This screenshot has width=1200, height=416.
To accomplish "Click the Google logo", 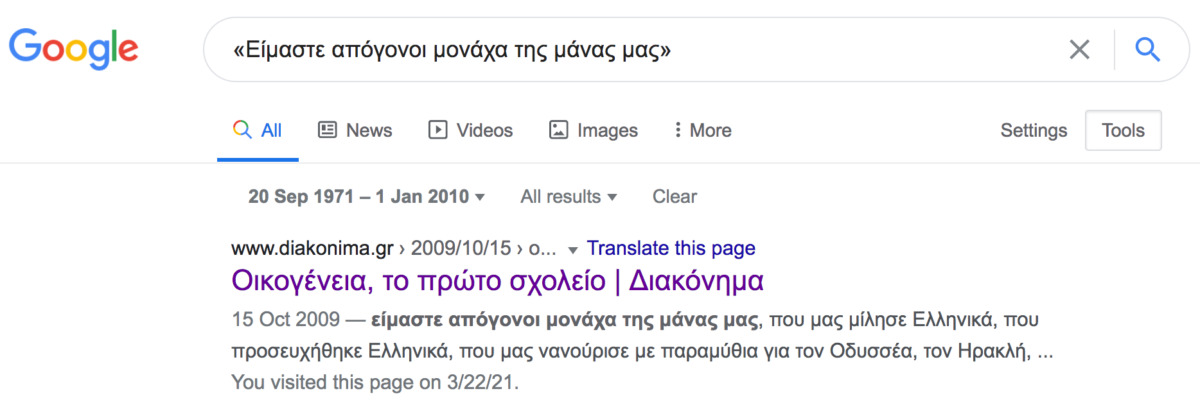I will [74, 49].
